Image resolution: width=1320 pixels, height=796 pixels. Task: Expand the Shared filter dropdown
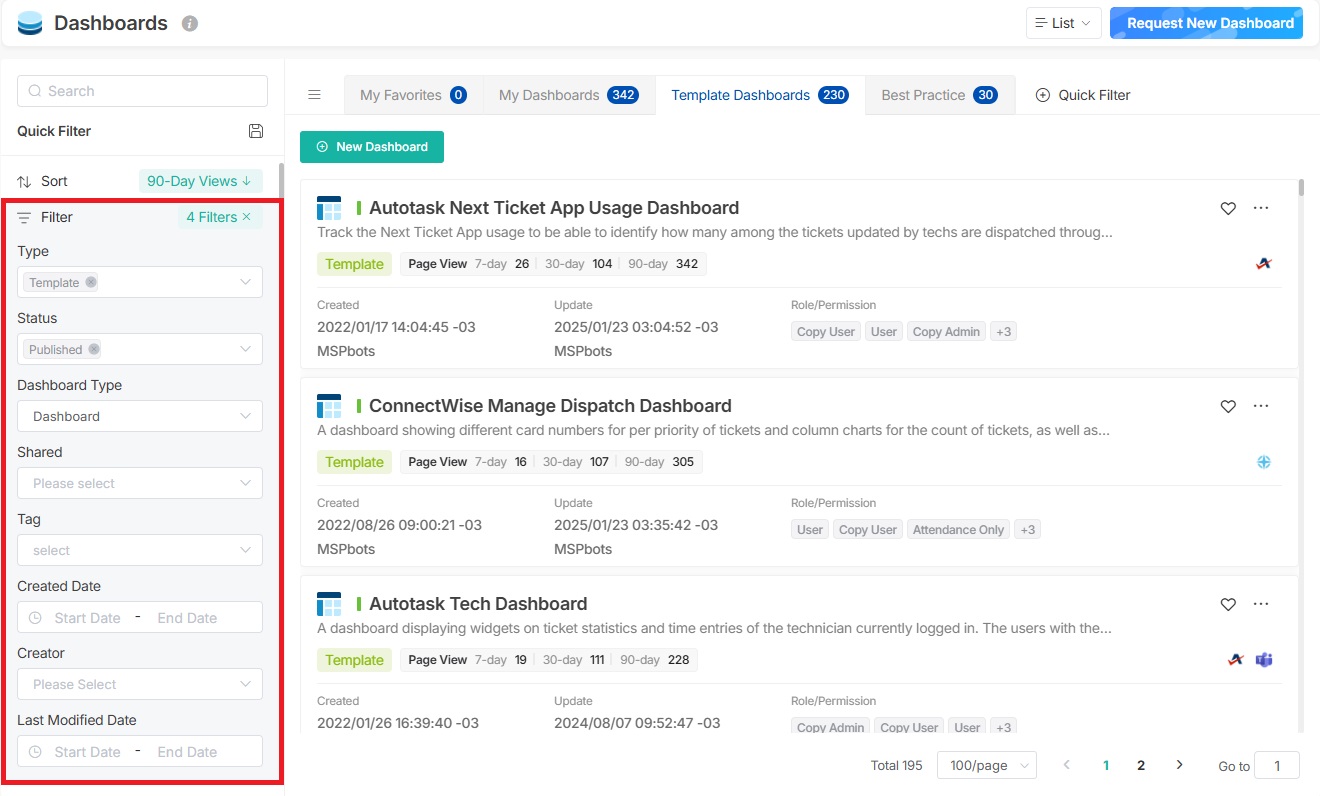140,483
